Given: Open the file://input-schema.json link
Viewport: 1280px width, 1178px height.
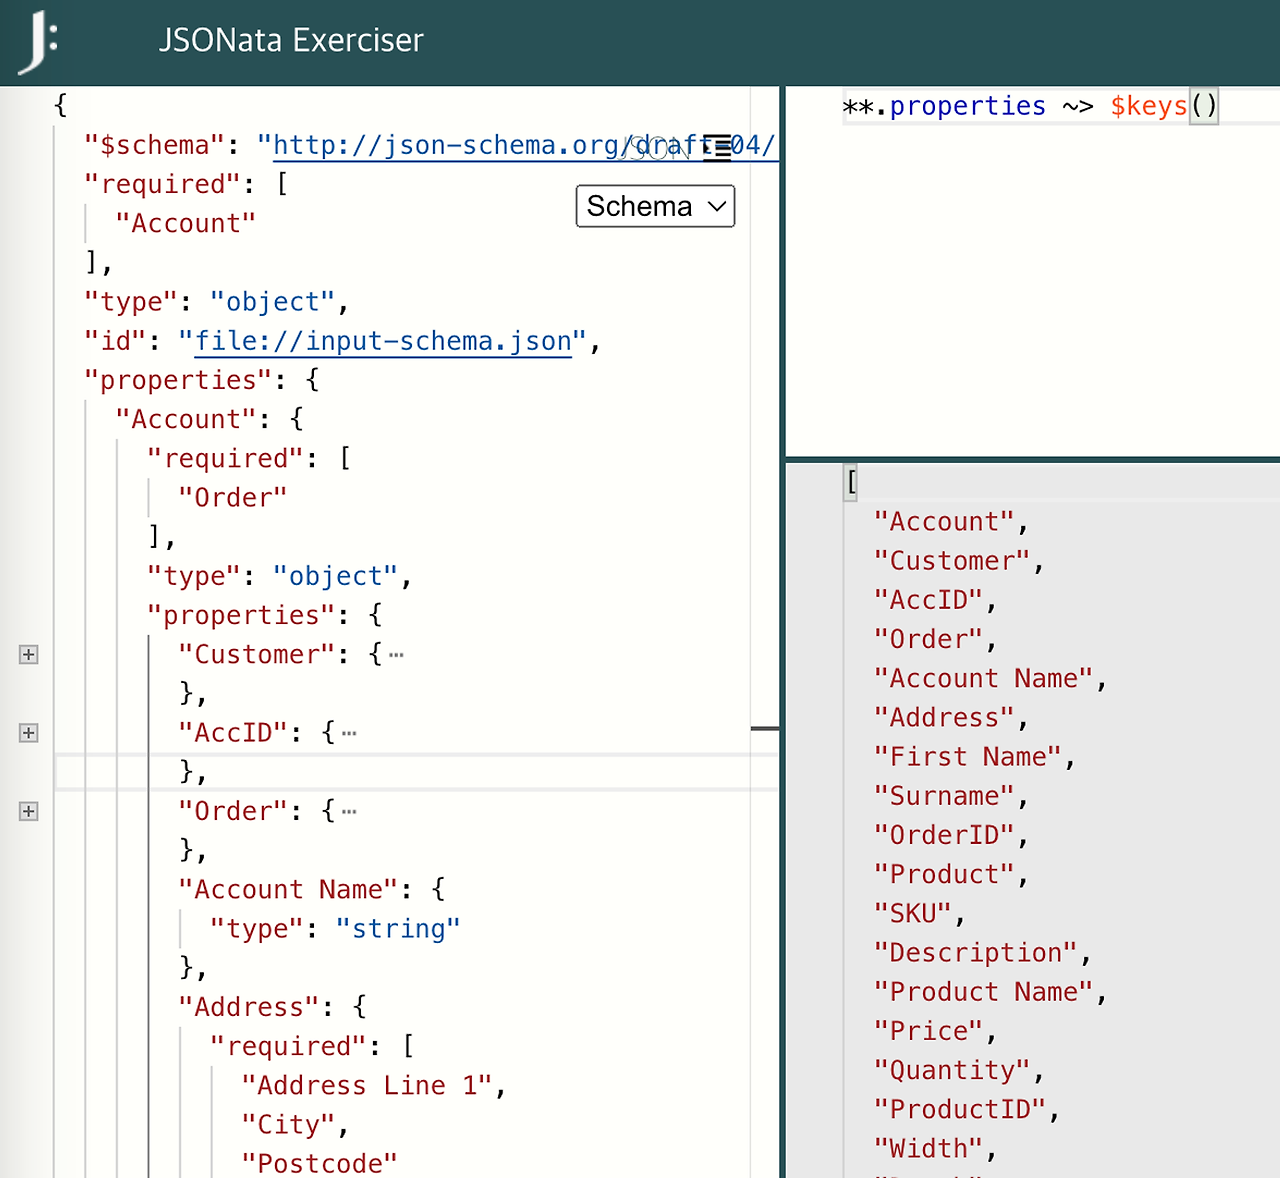Looking at the screenshot, I should click(x=381, y=341).
